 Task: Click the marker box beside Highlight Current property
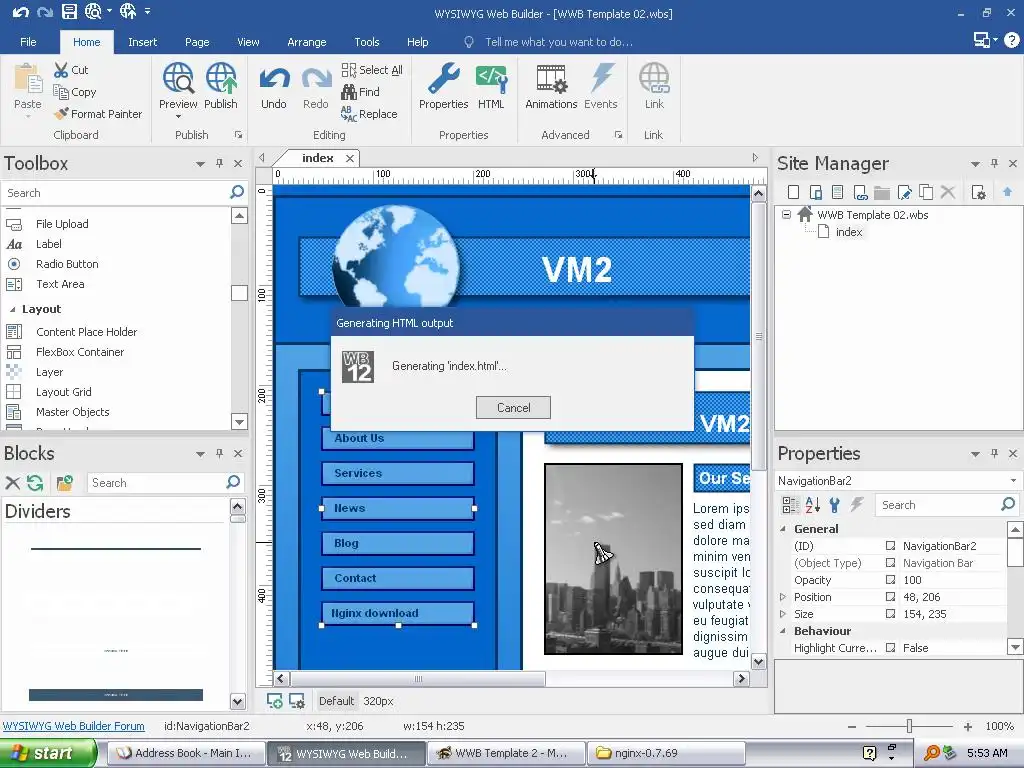coord(890,647)
